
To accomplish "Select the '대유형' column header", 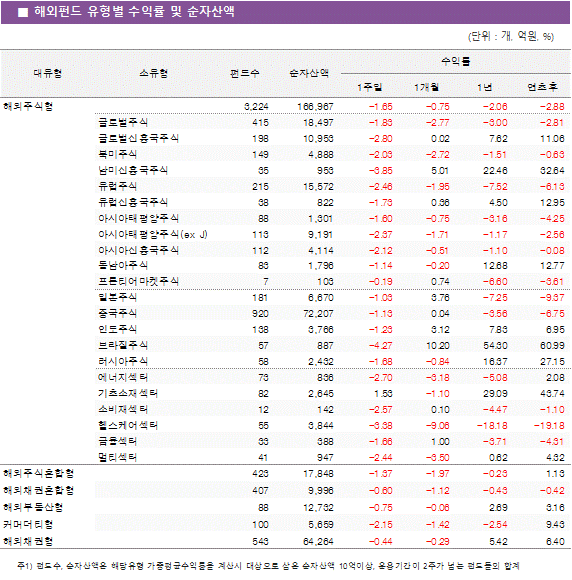I will coord(48,73).
